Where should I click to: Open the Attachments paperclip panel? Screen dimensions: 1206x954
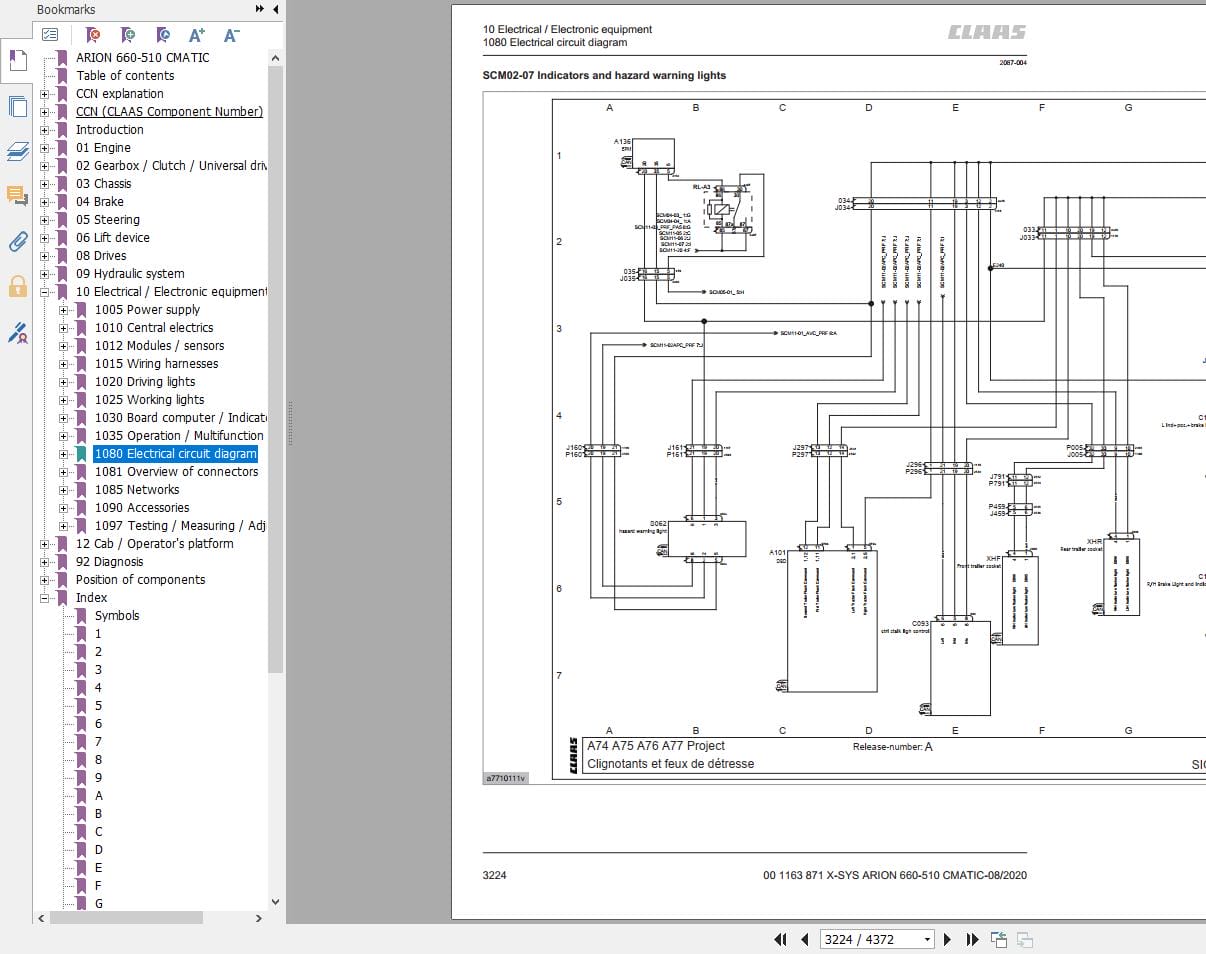click(x=17, y=241)
